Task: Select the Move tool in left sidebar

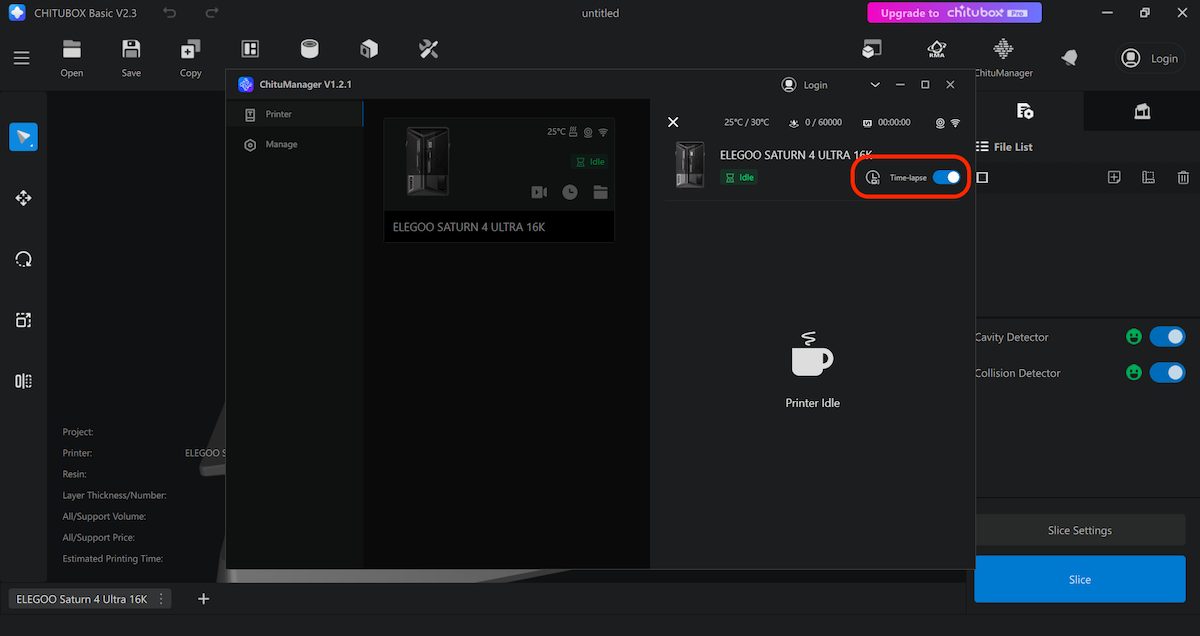Action: point(24,198)
